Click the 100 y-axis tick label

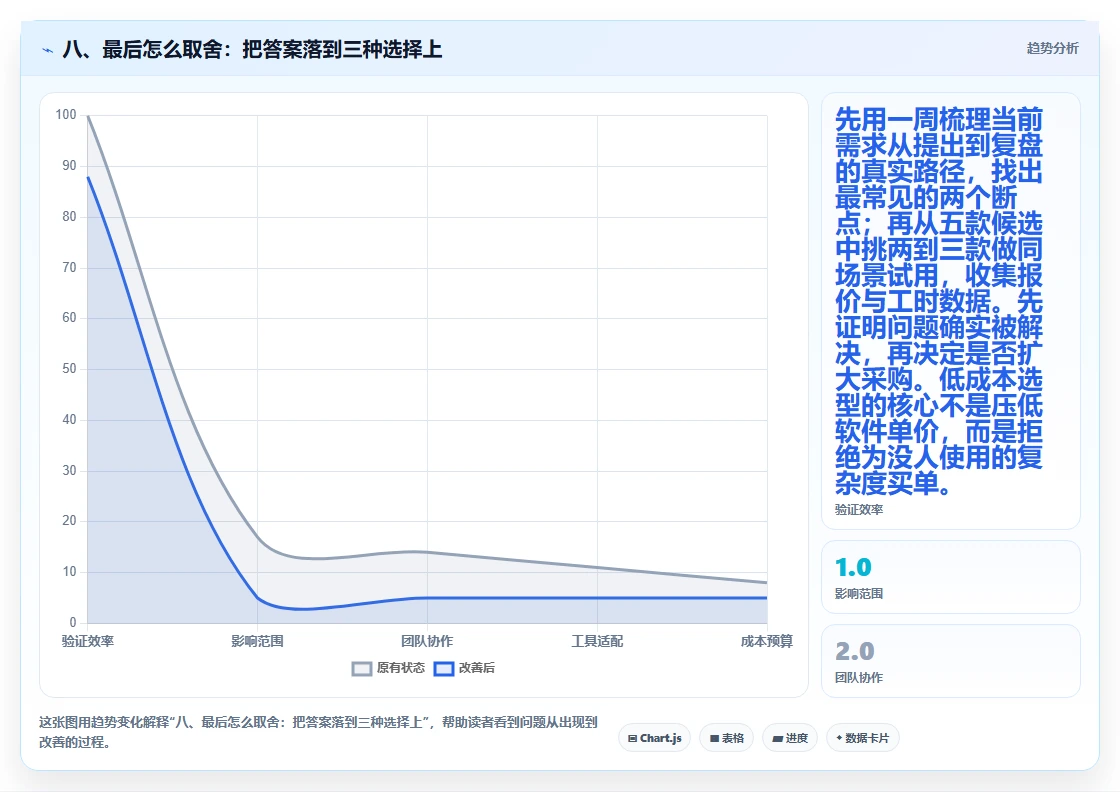coord(66,114)
